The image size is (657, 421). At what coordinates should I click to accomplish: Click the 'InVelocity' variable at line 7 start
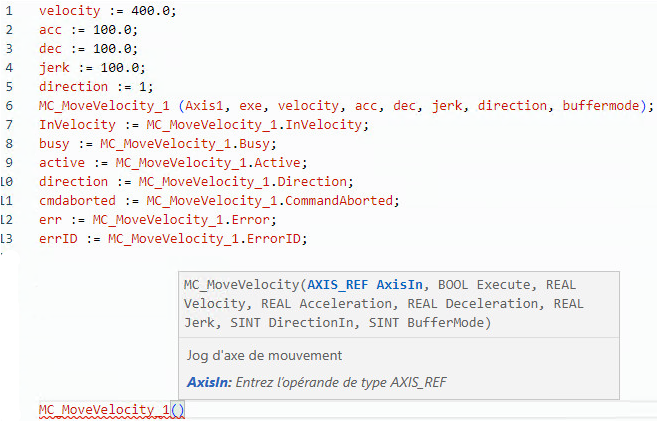(77, 125)
